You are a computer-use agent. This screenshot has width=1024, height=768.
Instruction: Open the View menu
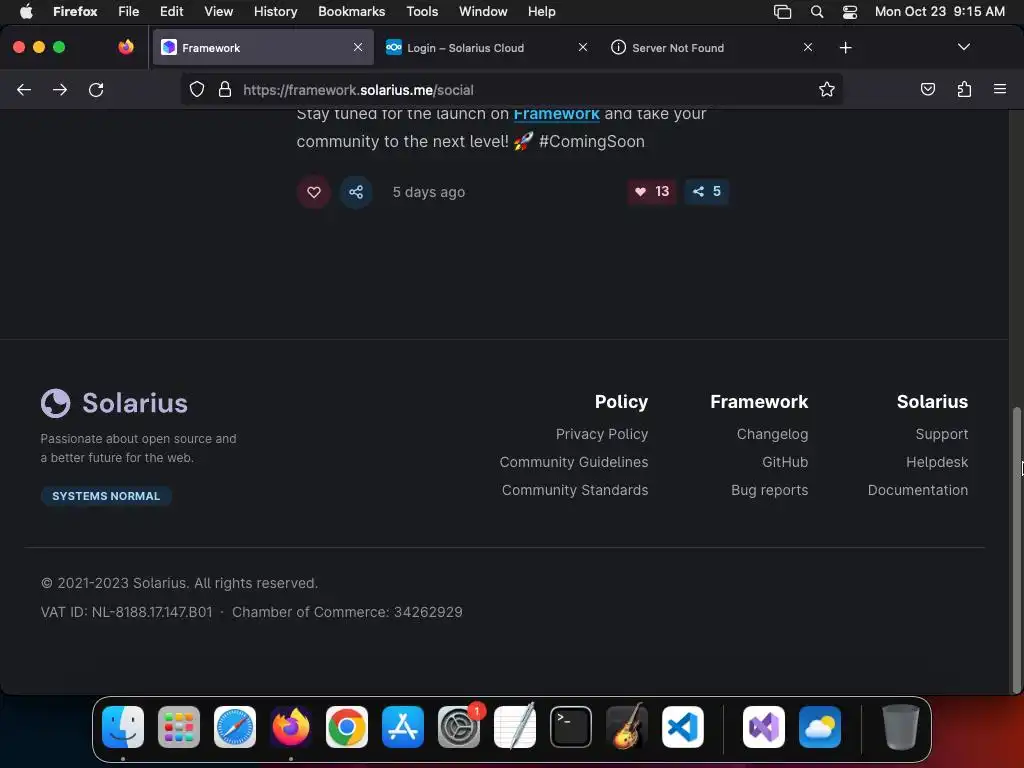[x=218, y=11]
